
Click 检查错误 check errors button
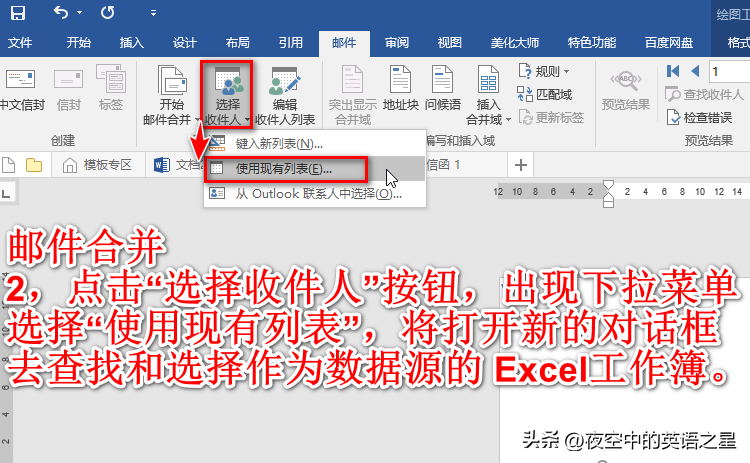point(699,117)
